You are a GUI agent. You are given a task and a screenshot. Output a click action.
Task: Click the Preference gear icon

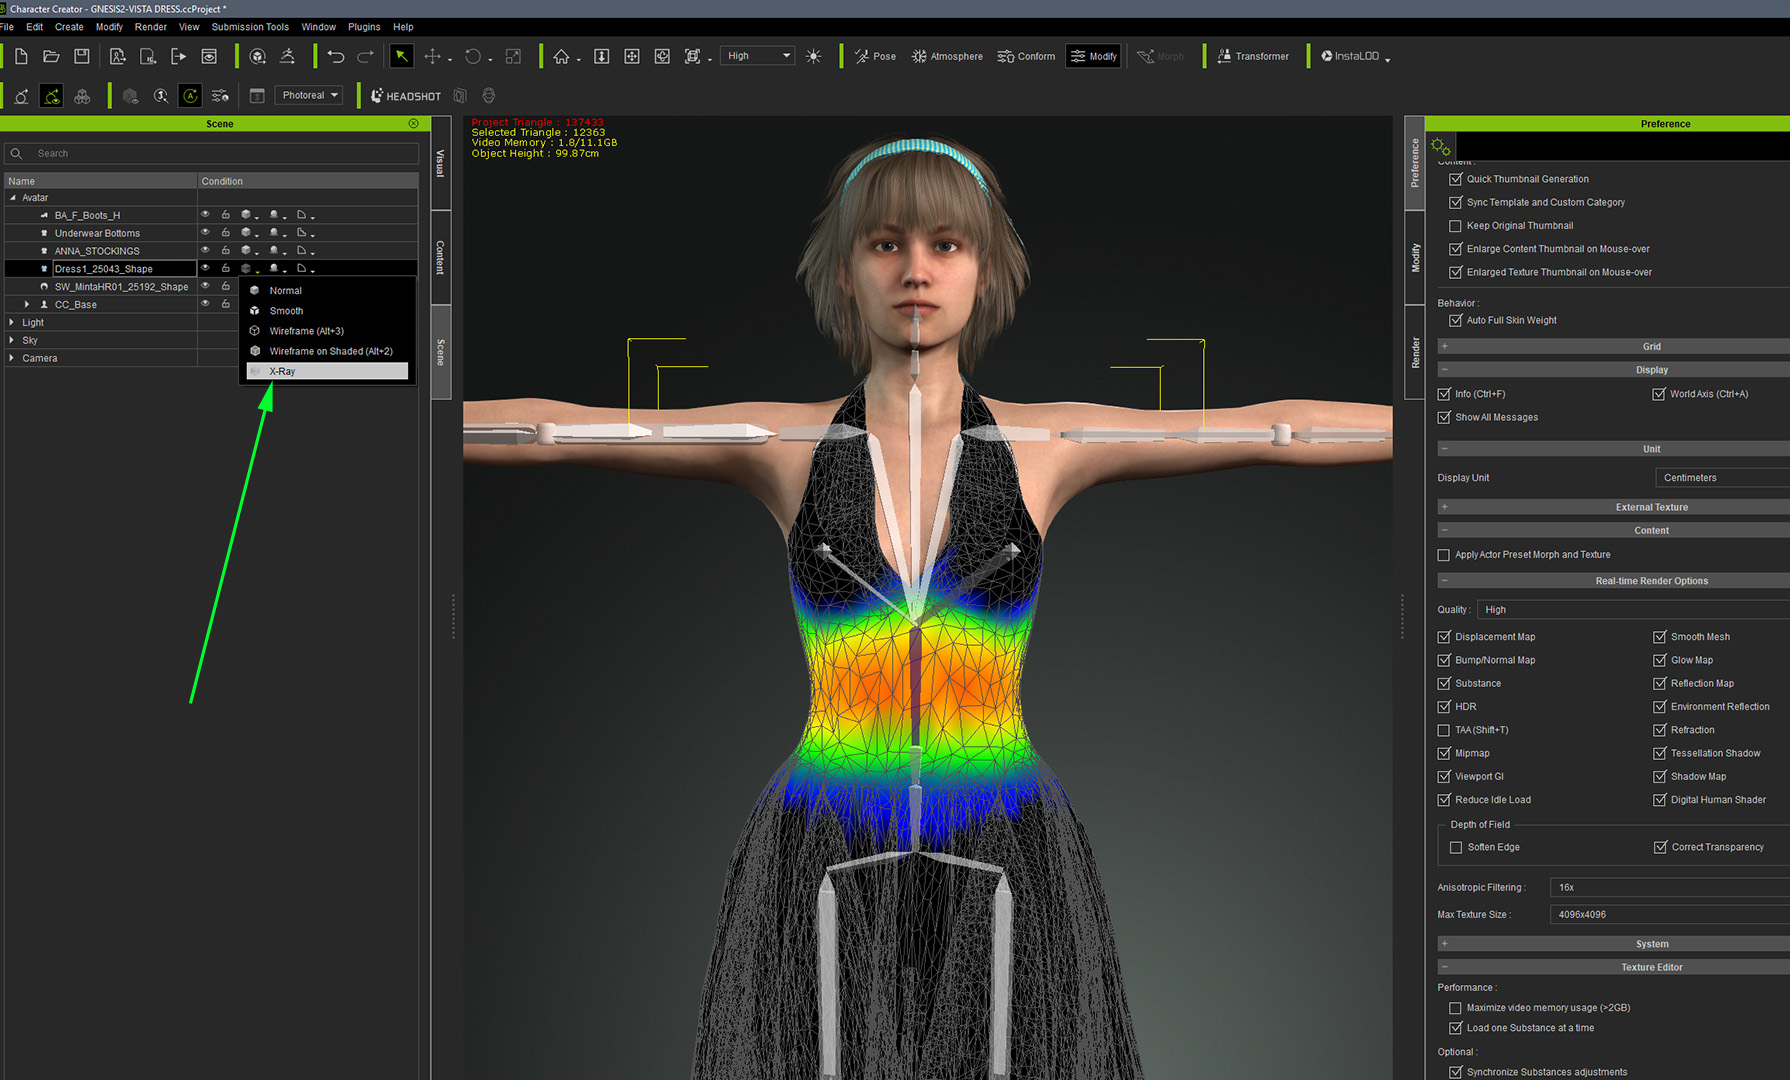[x=1440, y=146]
